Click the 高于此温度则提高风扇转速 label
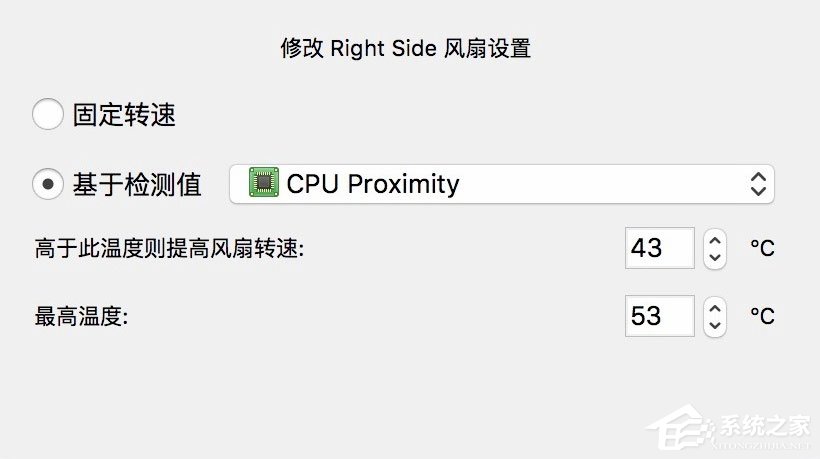This screenshot has height=459, width=820. 168,248
